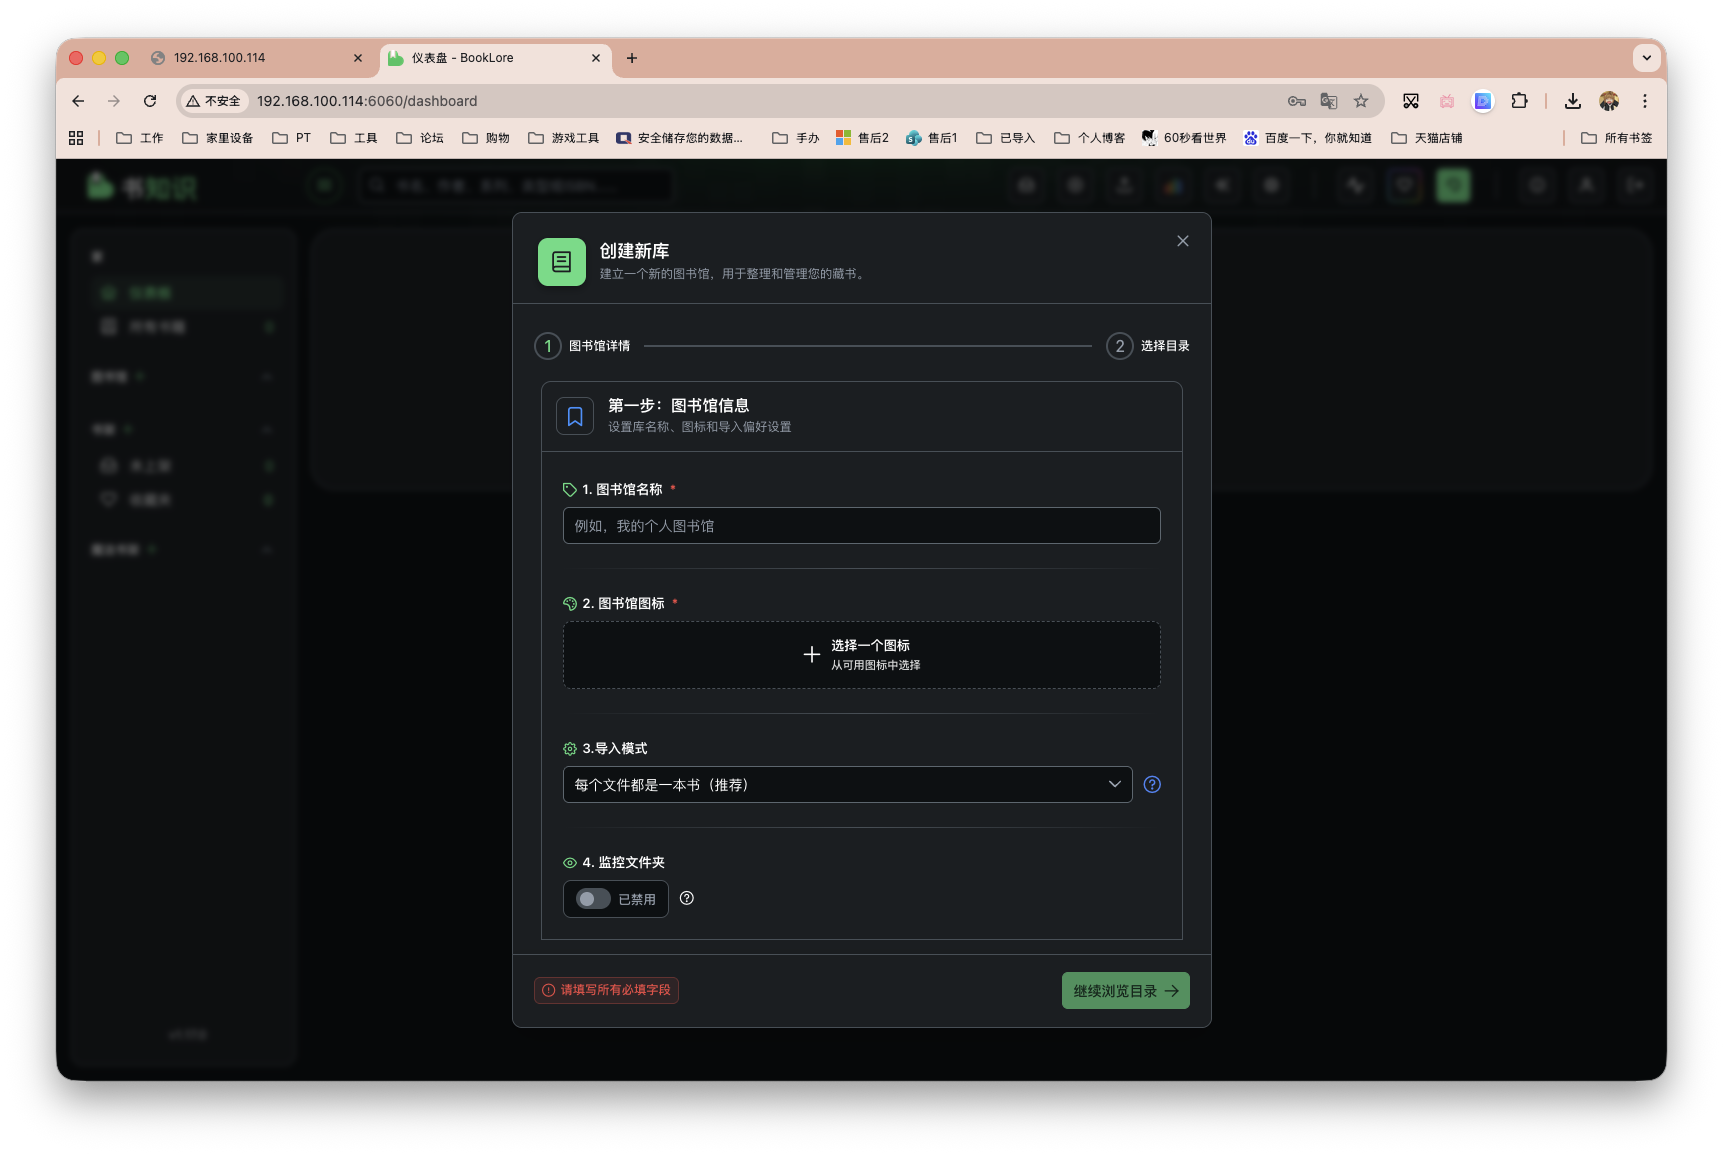Click the downloads icon in the browser toolbar
The height and width of the screenshot is (1155, 1723).
[1573, 101]
